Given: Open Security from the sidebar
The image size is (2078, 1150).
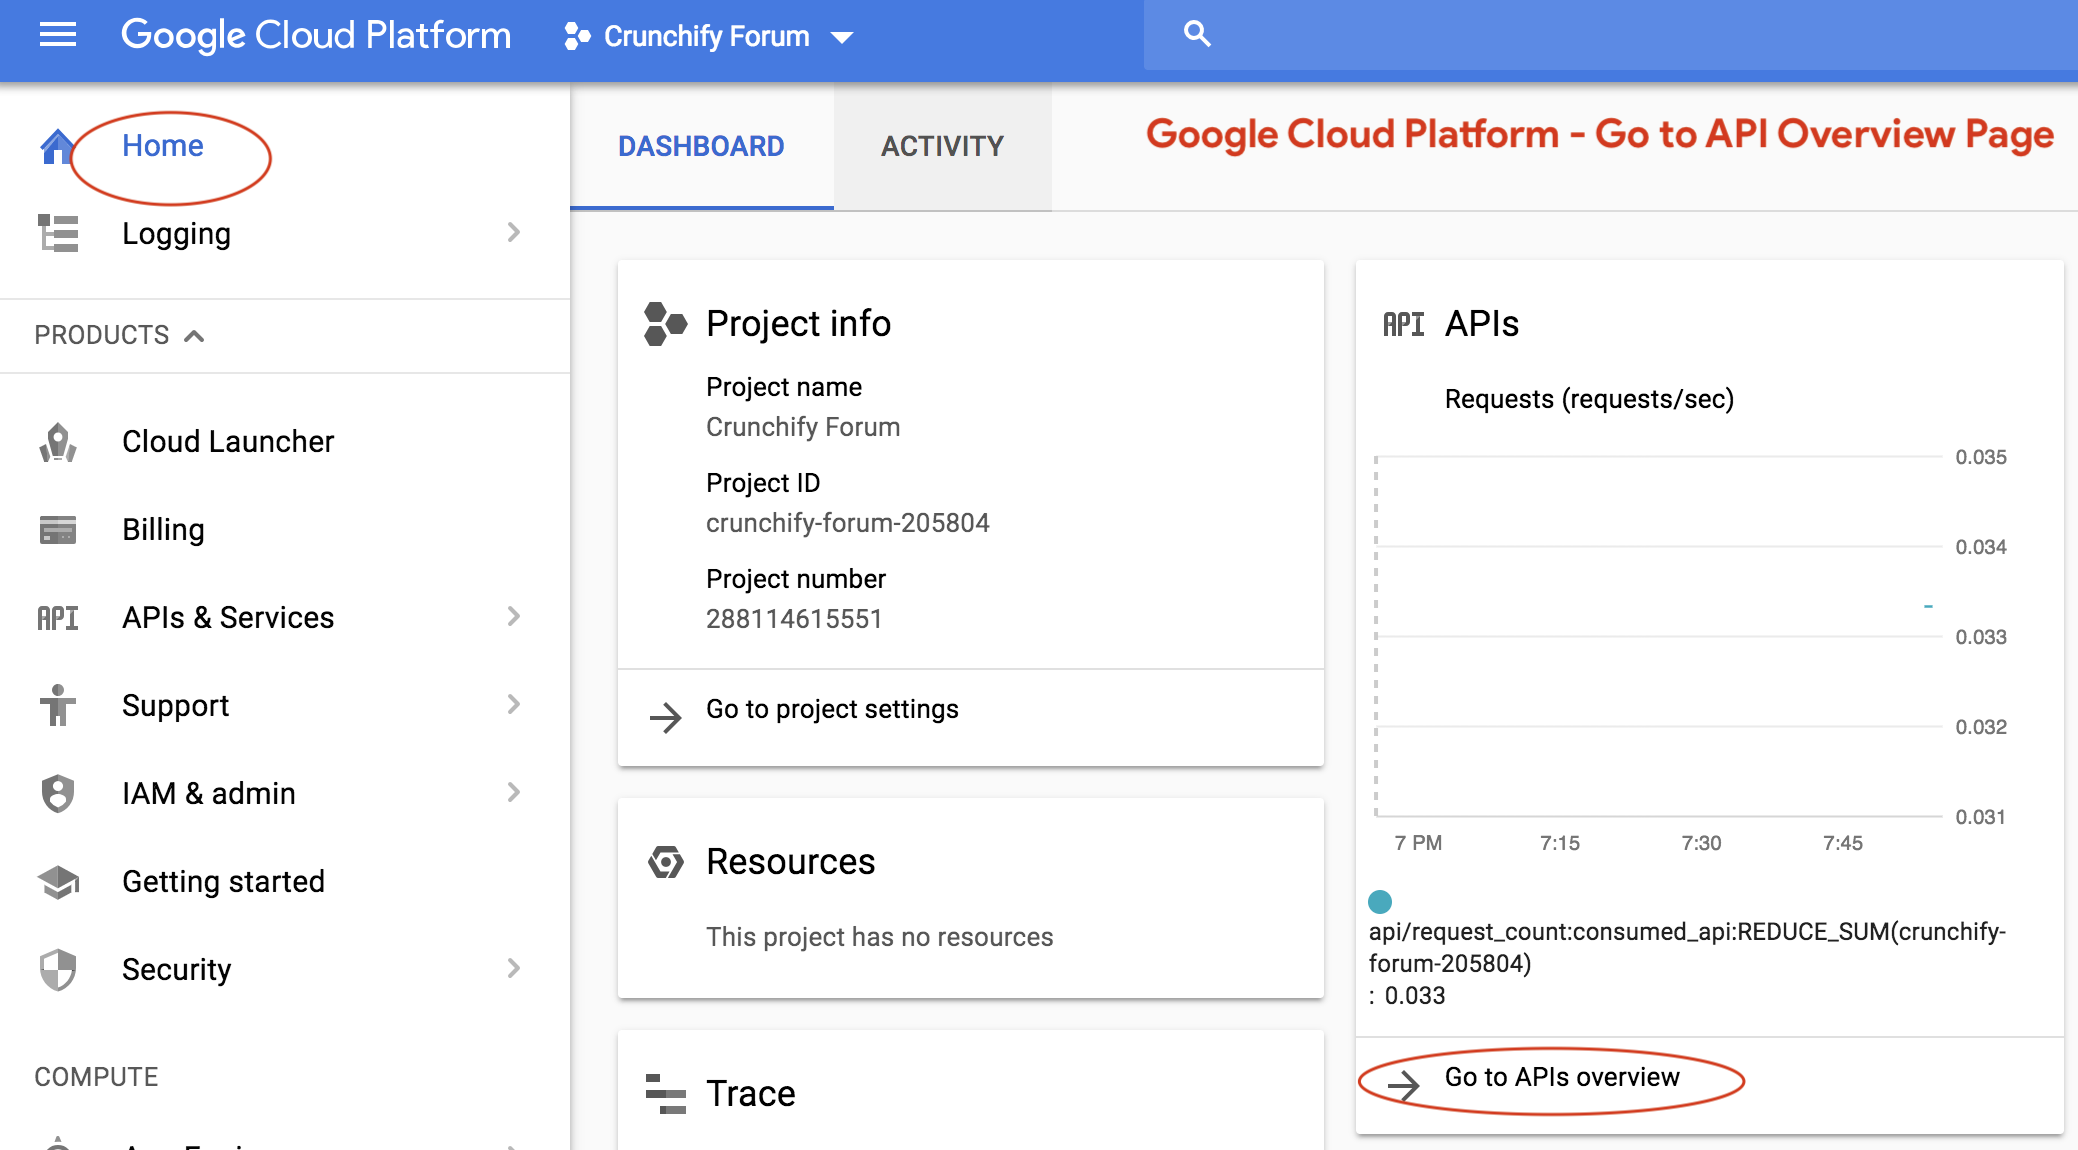Looking at the screenshot, I should point(176,970).
